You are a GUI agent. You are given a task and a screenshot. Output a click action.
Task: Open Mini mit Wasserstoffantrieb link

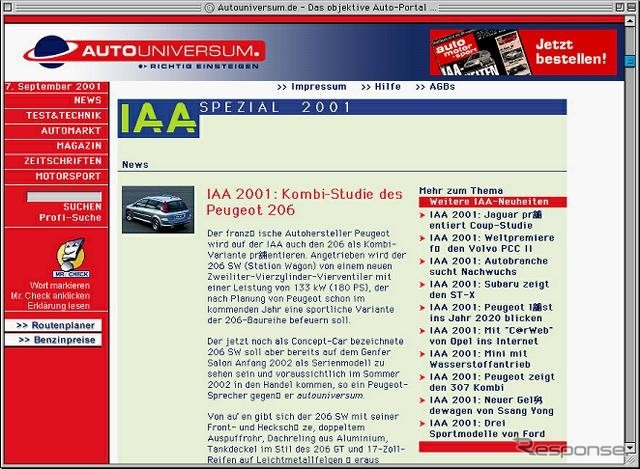[480, 359]
